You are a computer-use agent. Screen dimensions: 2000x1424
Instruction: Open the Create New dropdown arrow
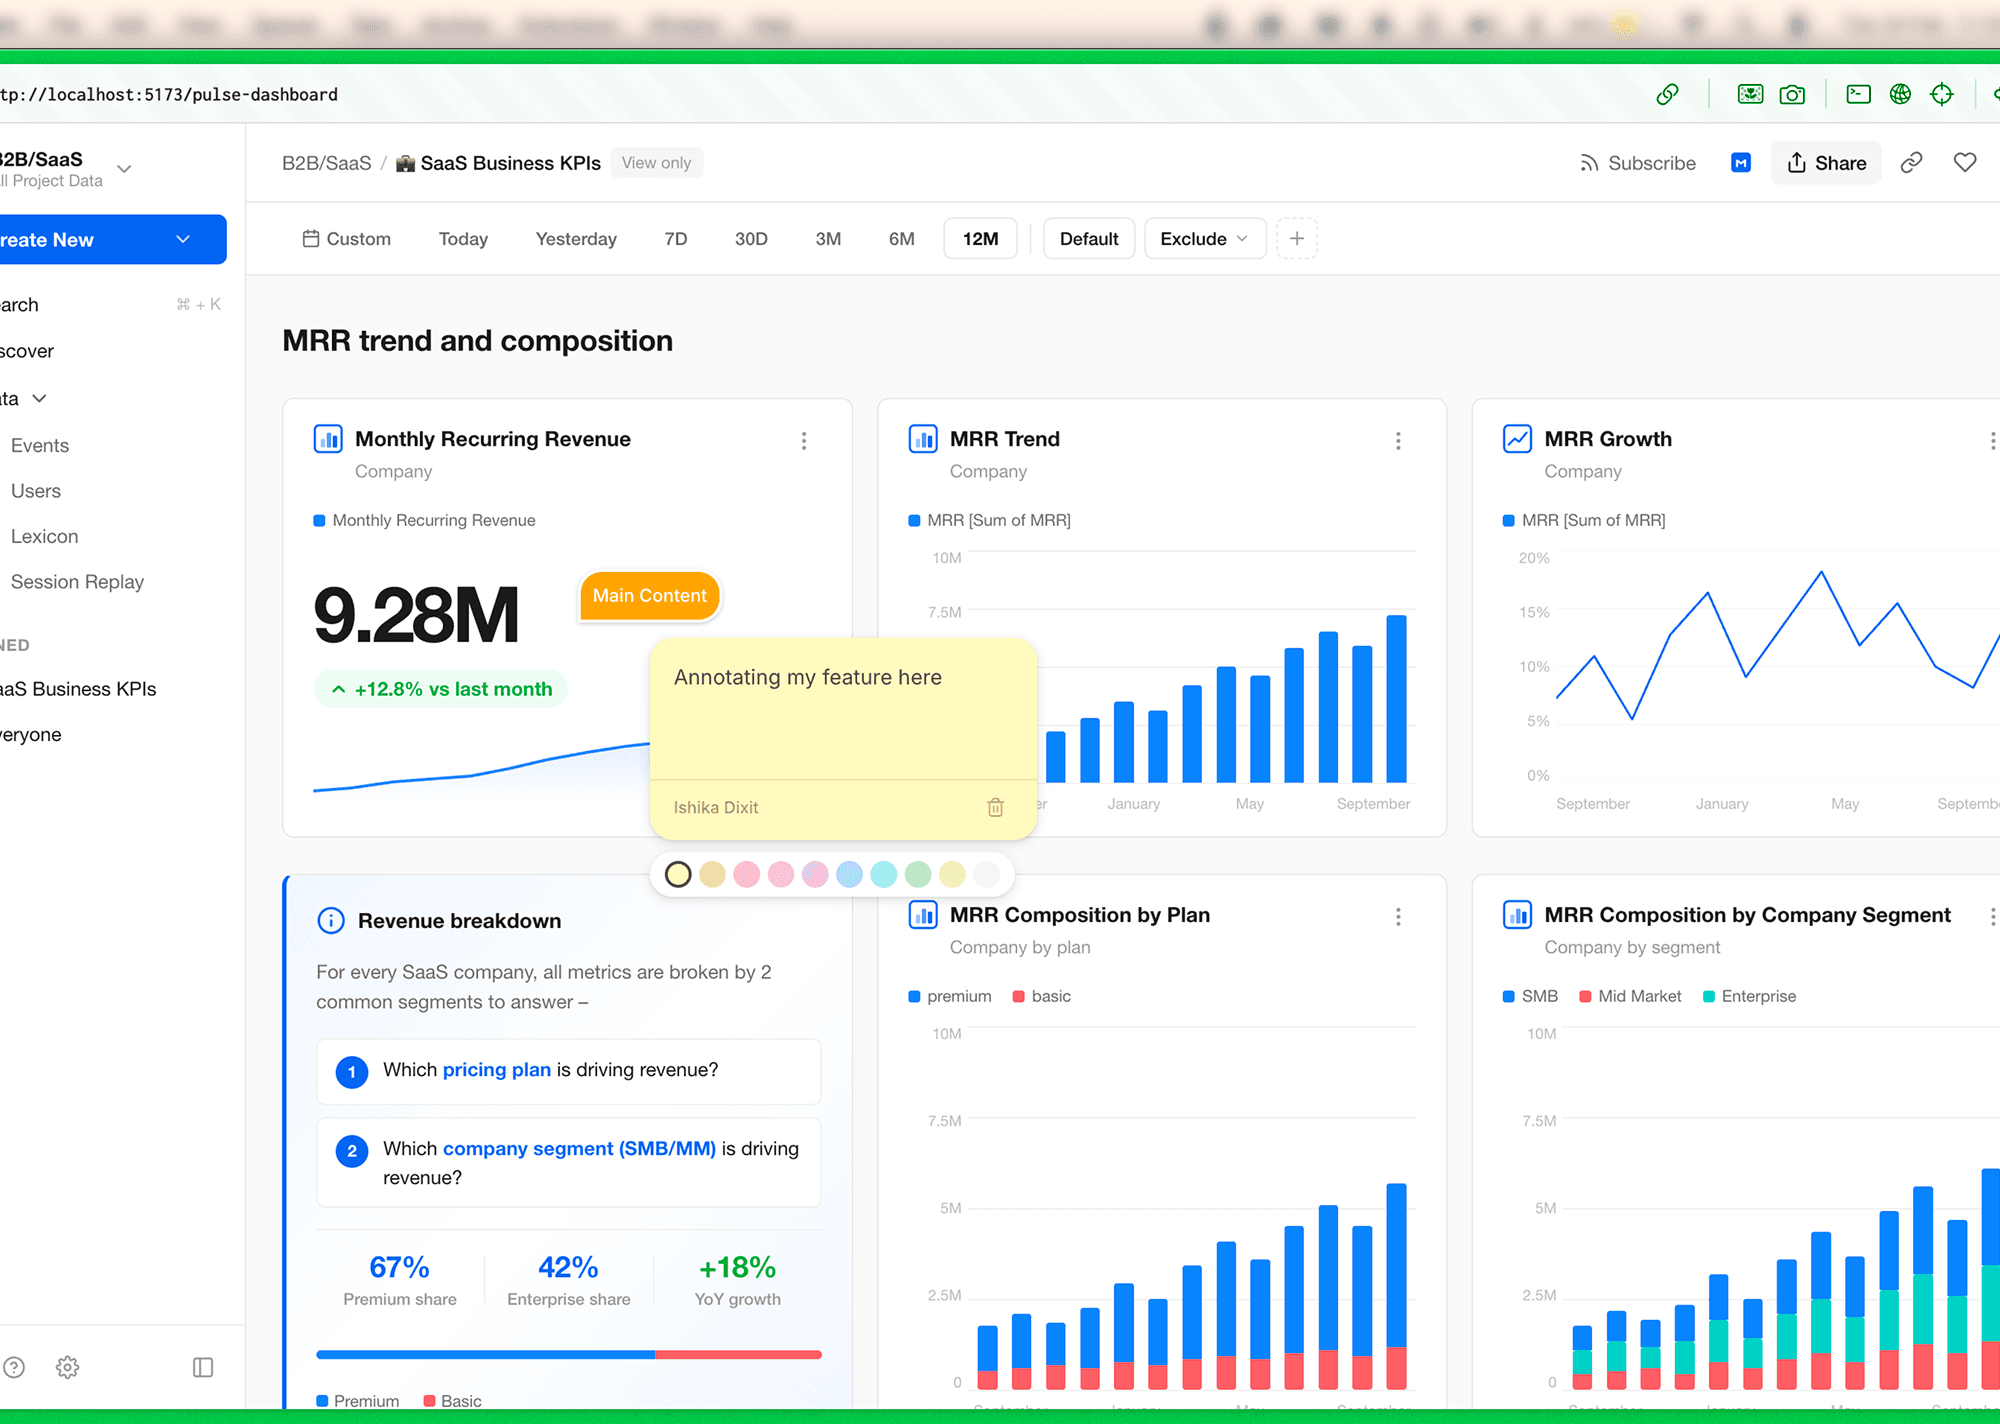click(183, 240)
